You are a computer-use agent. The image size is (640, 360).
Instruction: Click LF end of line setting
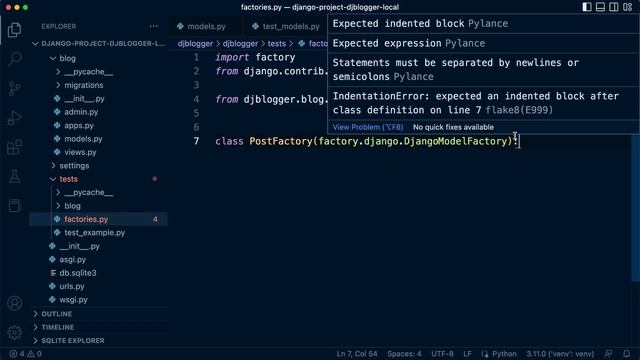(x=467, y=354)
